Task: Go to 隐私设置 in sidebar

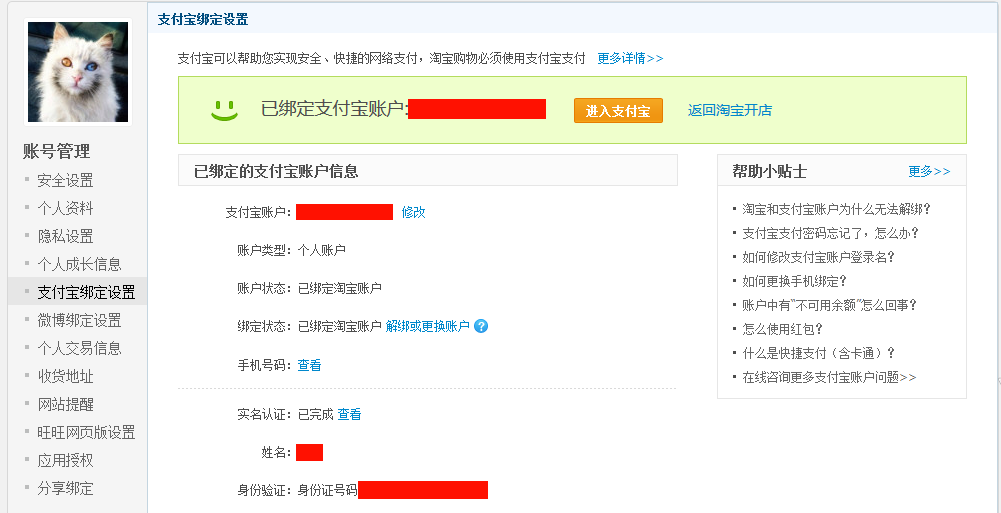Action: pyautogui.click(x=65, y=237)
